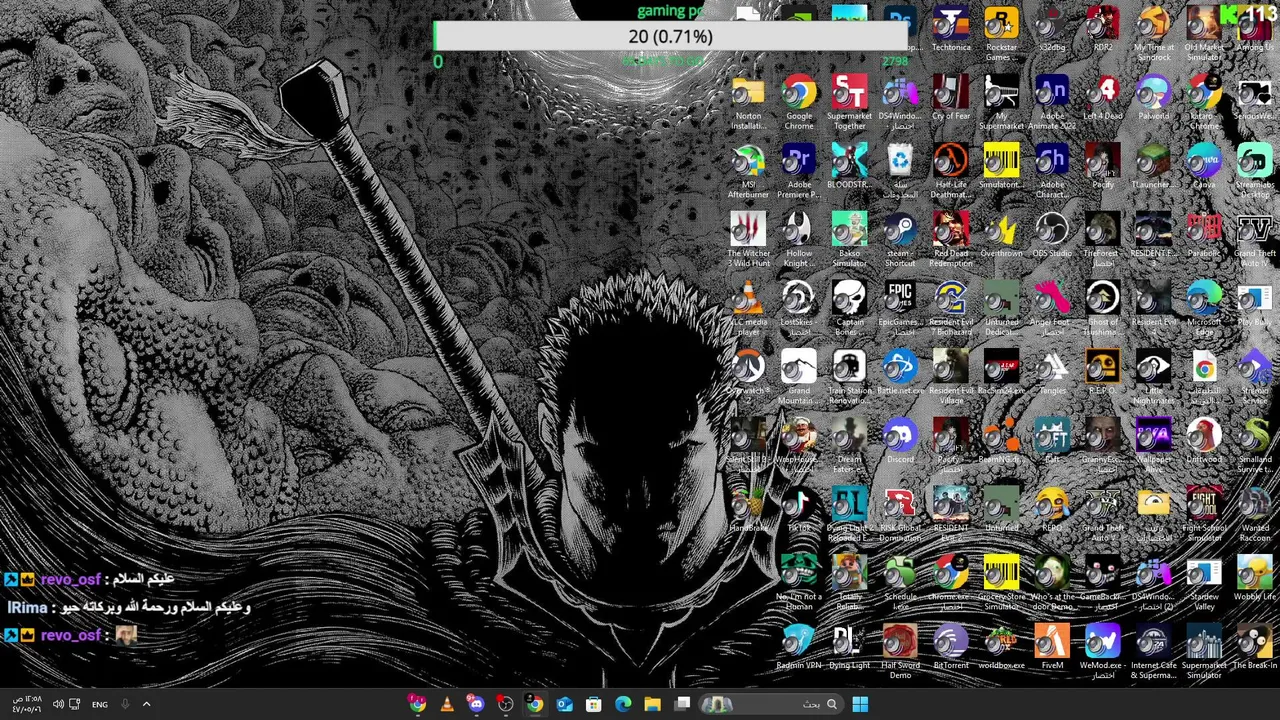Click the 20 (0.71%) progress bar
The height and width of the screenshot is (720, 1280).
671,36
